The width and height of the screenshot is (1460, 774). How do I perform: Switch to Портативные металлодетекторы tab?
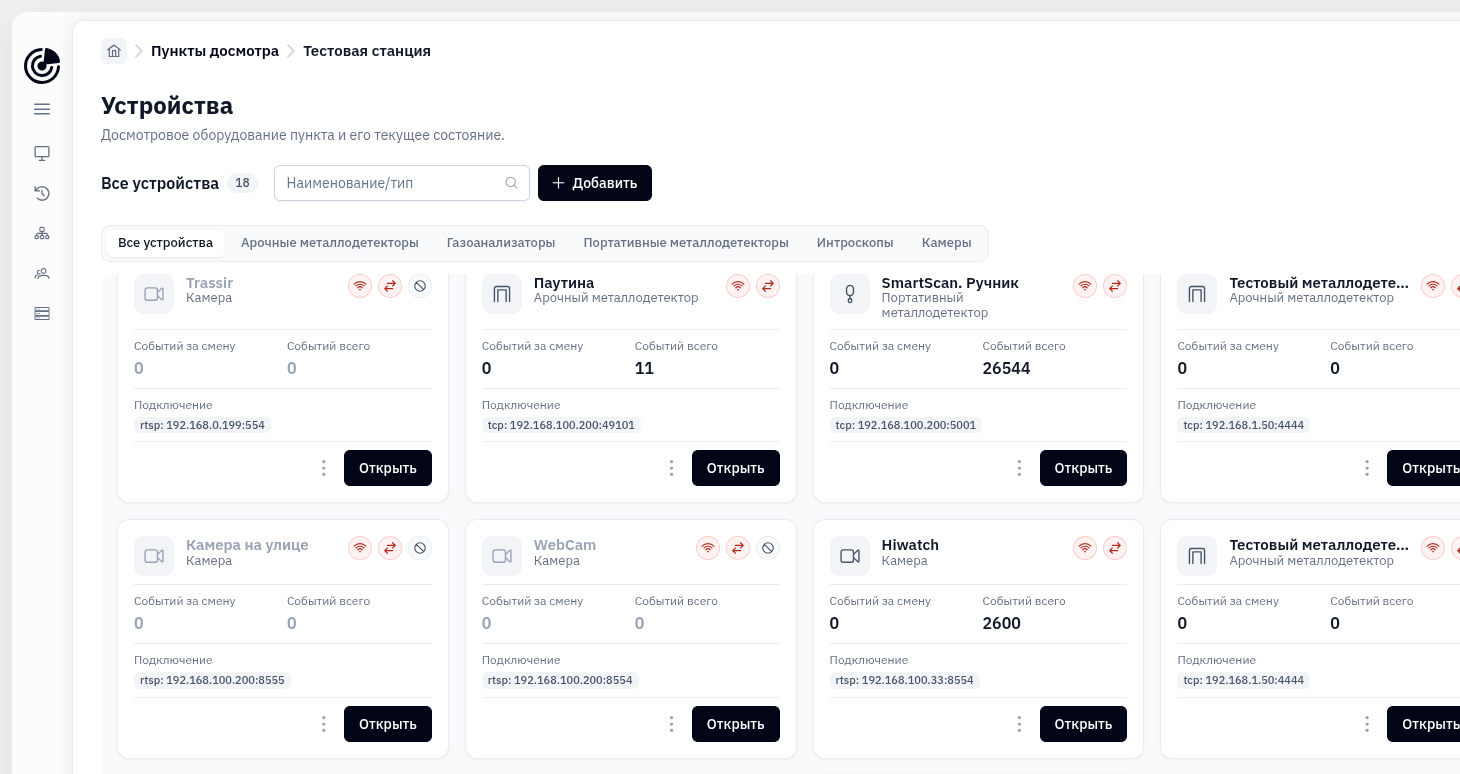pos(686,243)
